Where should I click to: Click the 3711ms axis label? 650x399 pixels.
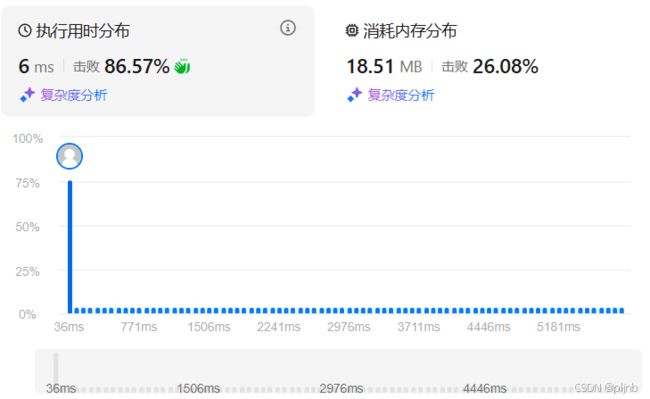pyautogui.click(x=419, y=327)
